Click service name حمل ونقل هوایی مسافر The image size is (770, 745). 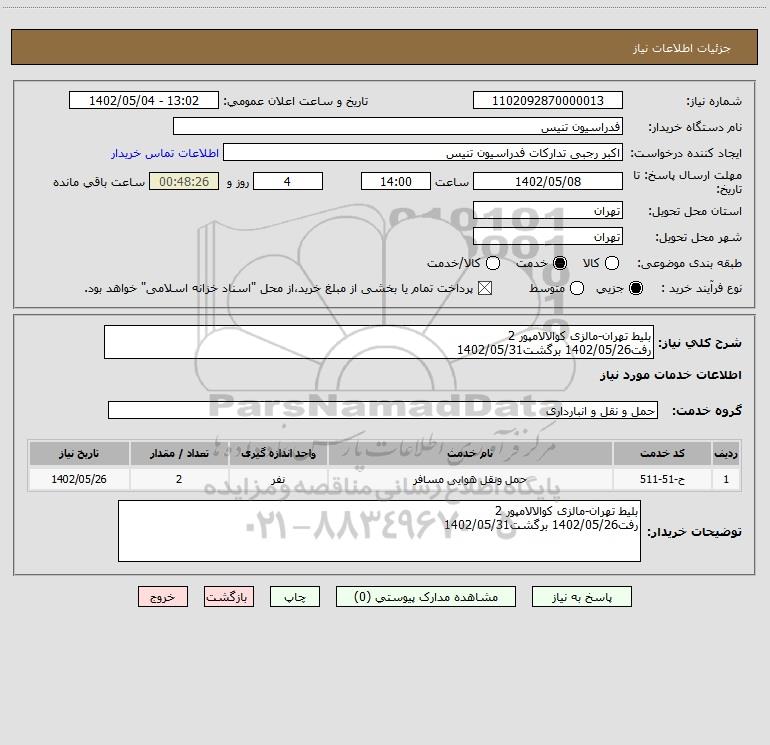click(470, 479)
